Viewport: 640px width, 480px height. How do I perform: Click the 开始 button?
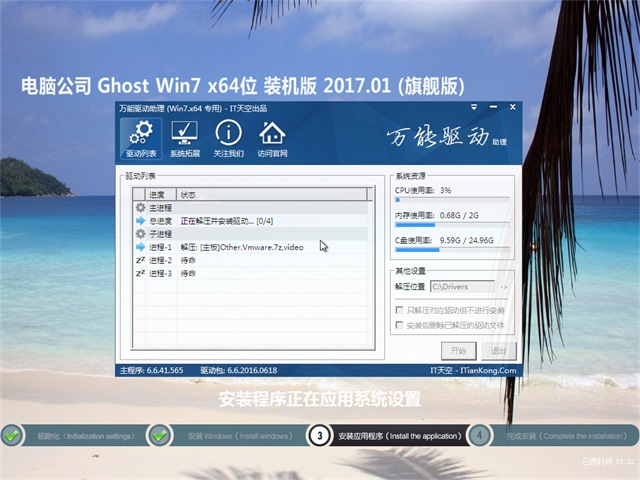tap(459, 351)
